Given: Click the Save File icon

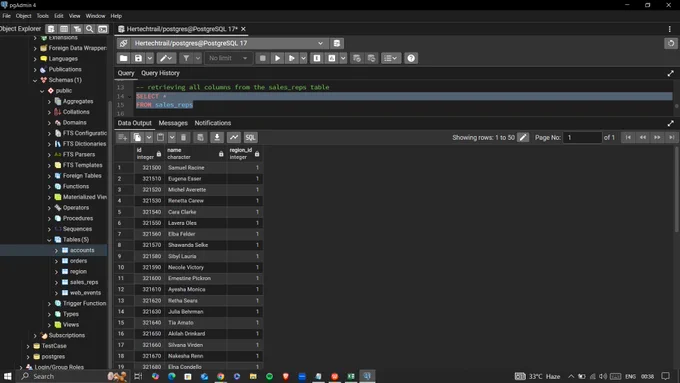Looking at the screenshot, I should 138,58.
